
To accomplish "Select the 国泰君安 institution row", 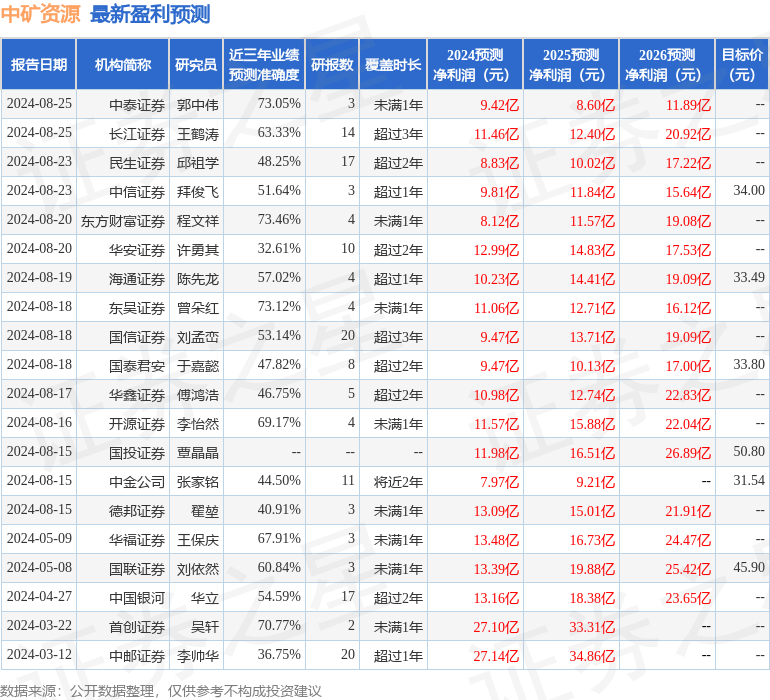I will coord(137,365).
